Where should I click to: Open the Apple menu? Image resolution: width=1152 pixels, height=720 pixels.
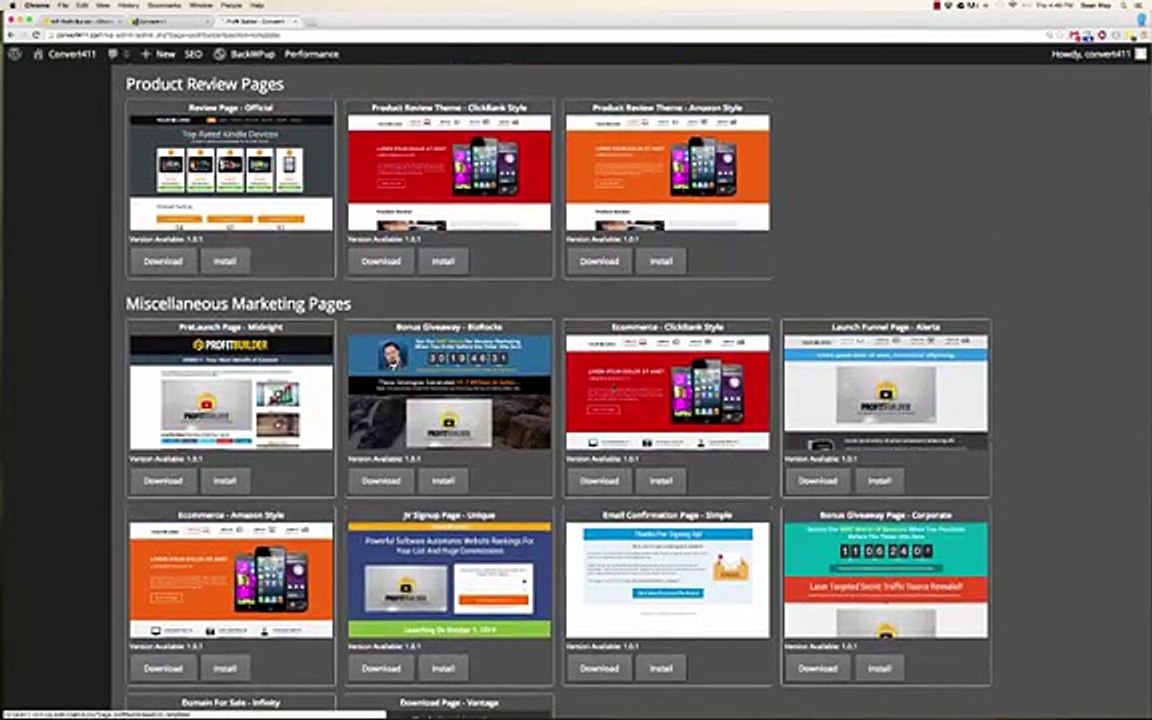12,5
